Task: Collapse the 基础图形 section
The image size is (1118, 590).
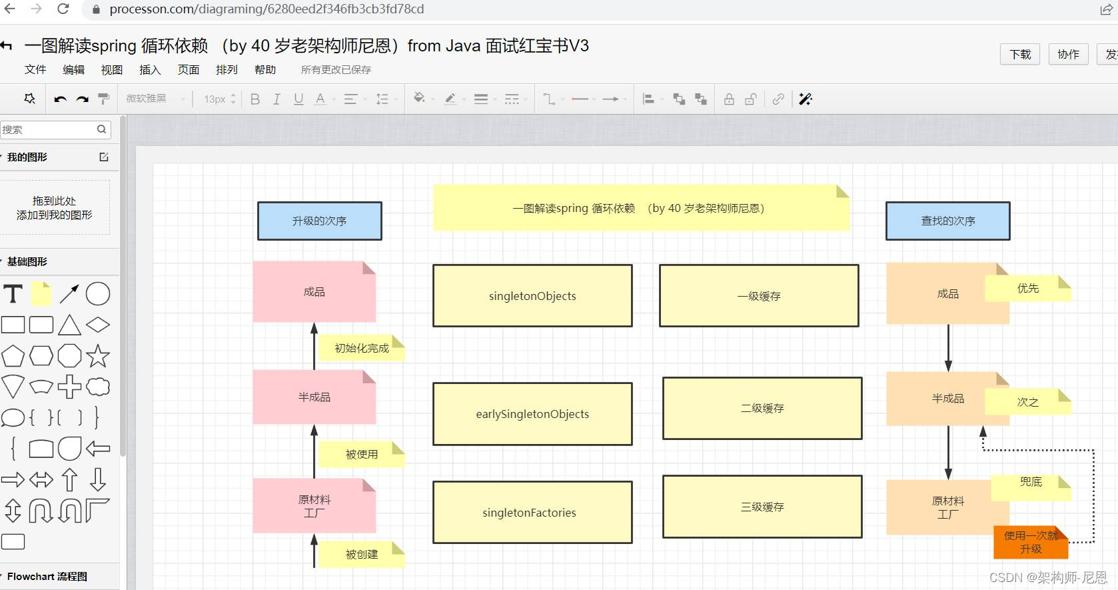Action: [26, 261]
